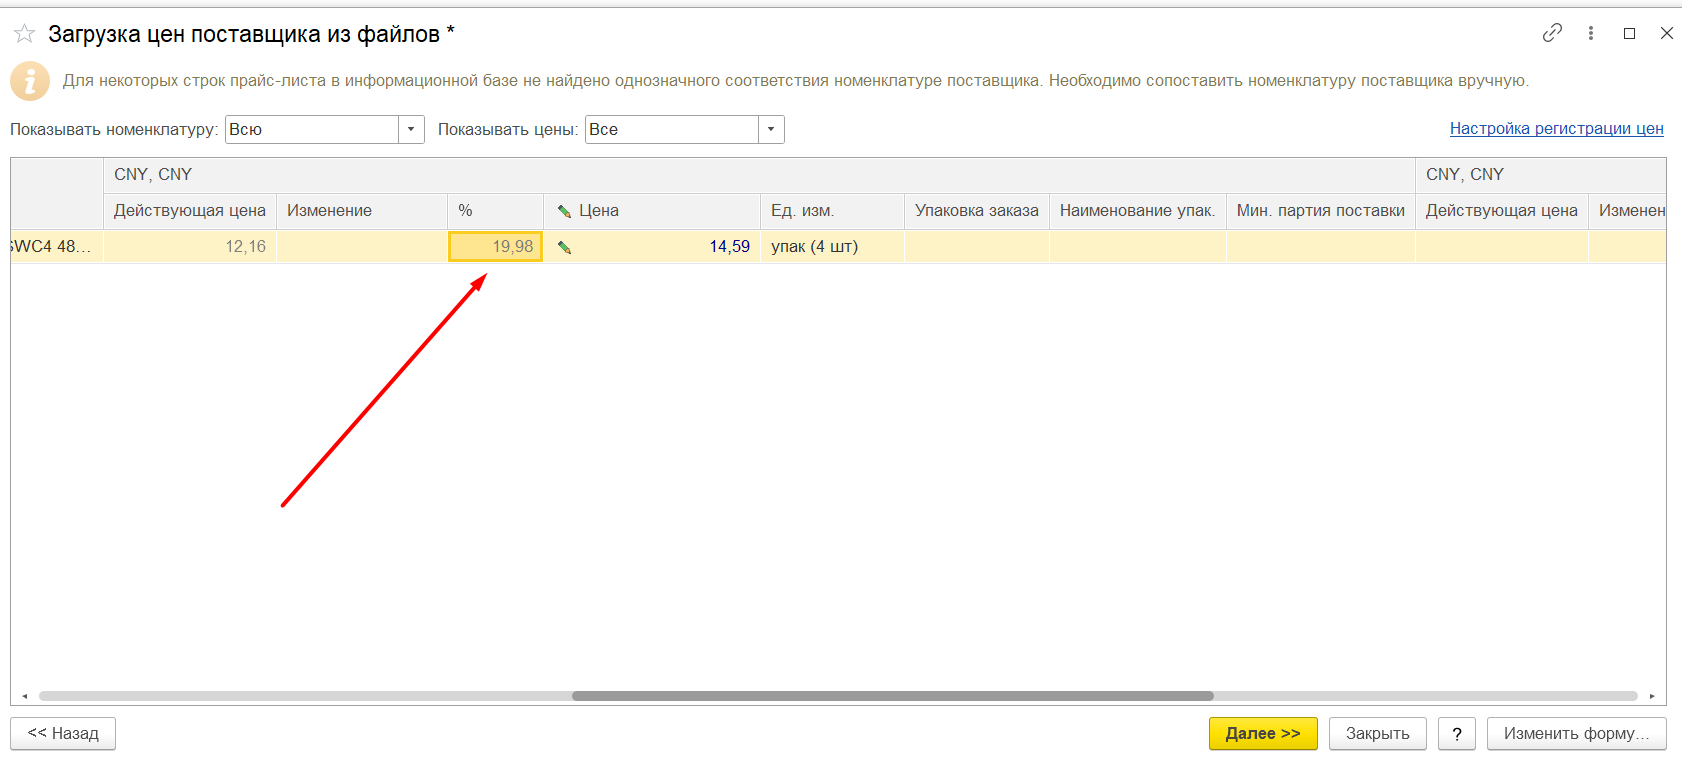Open the three-dot more options menu

tap(1590, 33)
